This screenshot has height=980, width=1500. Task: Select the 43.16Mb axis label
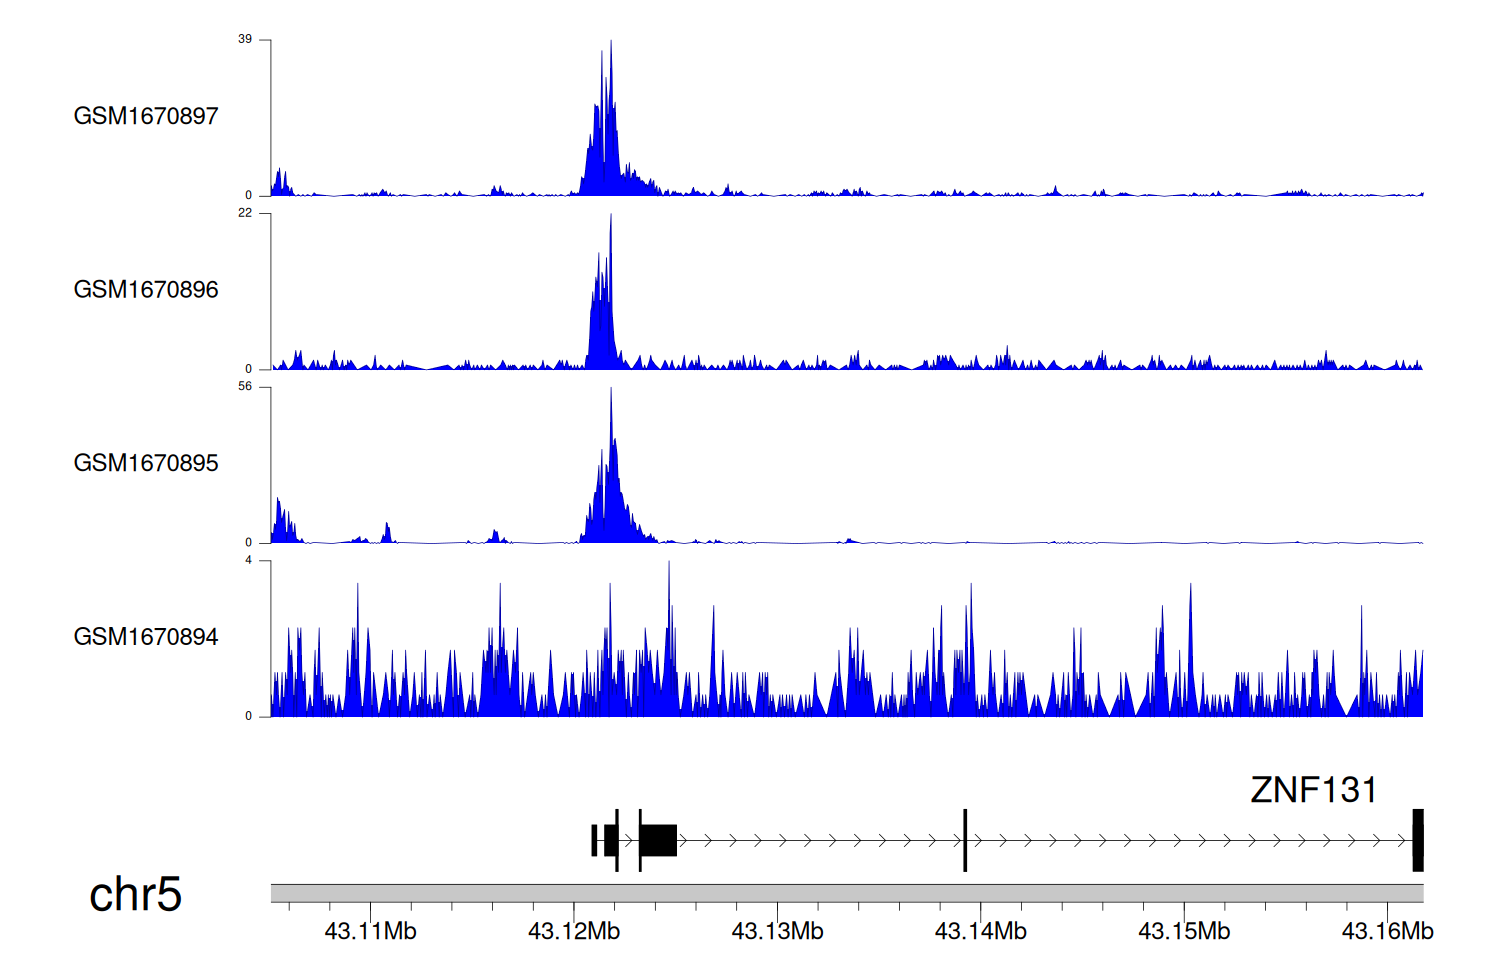coord(1387,932)
